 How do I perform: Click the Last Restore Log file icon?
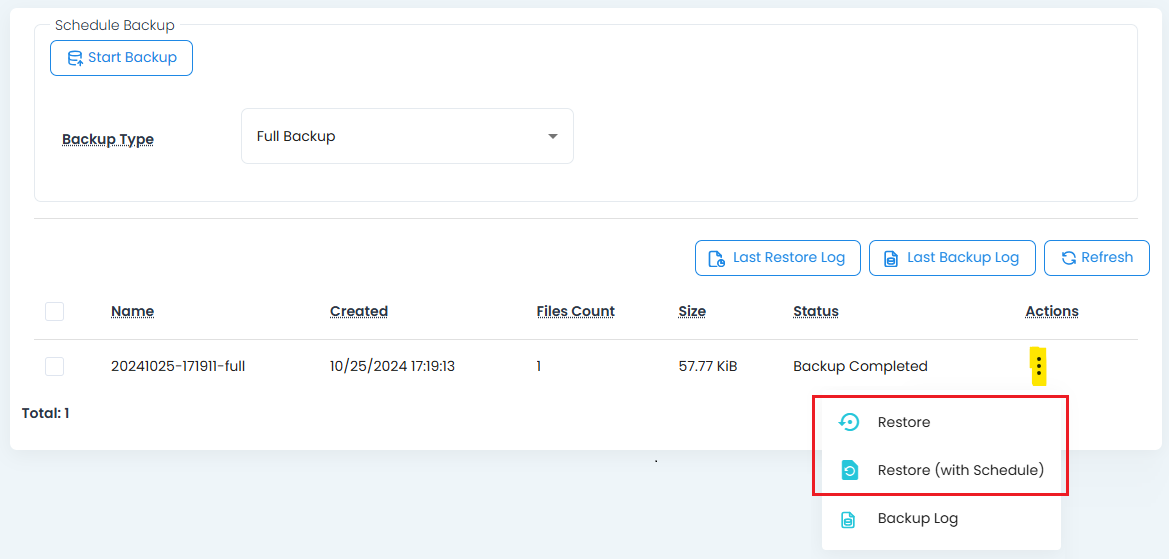click(x=716, y=258)
